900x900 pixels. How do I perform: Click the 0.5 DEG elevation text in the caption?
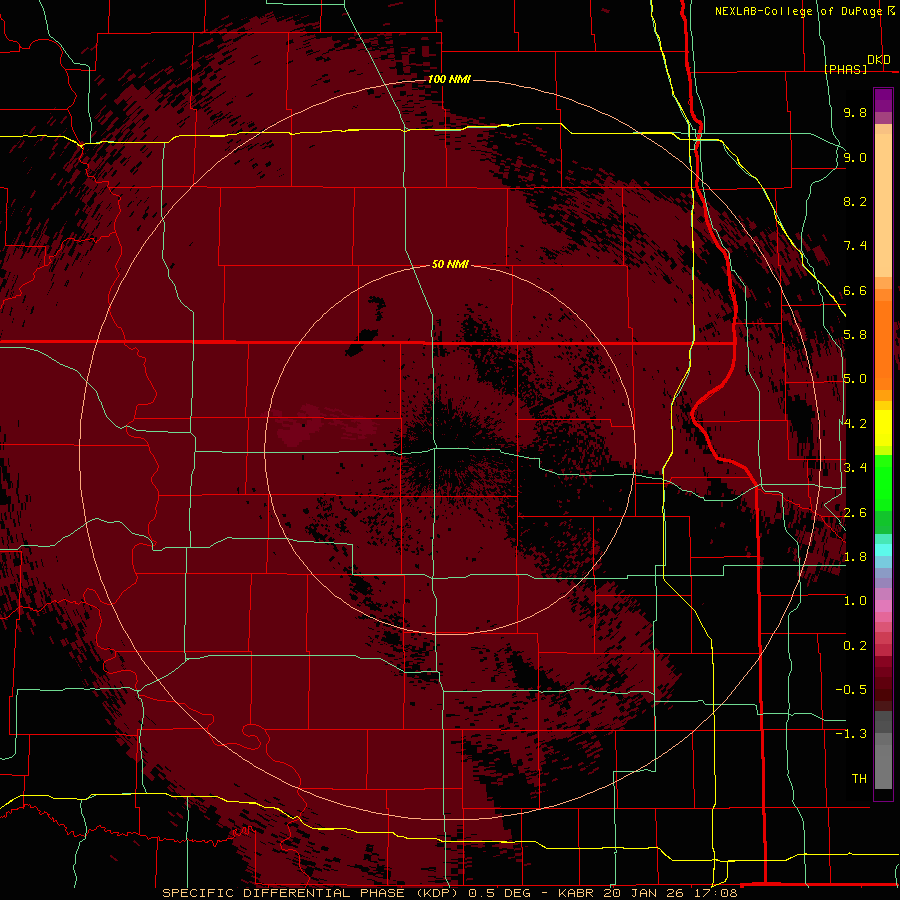coord(498,893)
